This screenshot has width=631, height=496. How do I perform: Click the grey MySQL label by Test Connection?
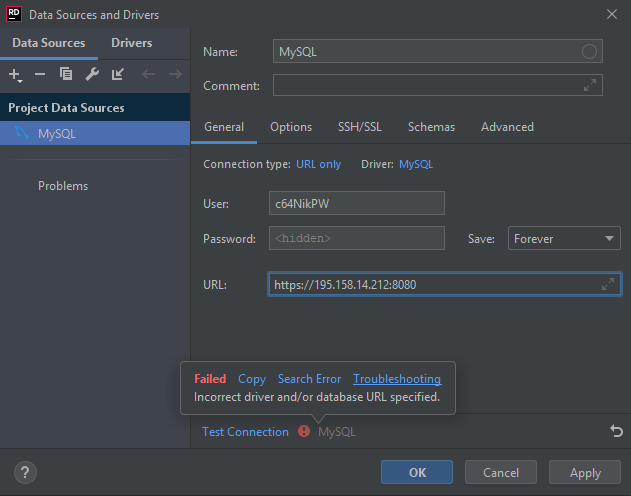coord(337,432)
